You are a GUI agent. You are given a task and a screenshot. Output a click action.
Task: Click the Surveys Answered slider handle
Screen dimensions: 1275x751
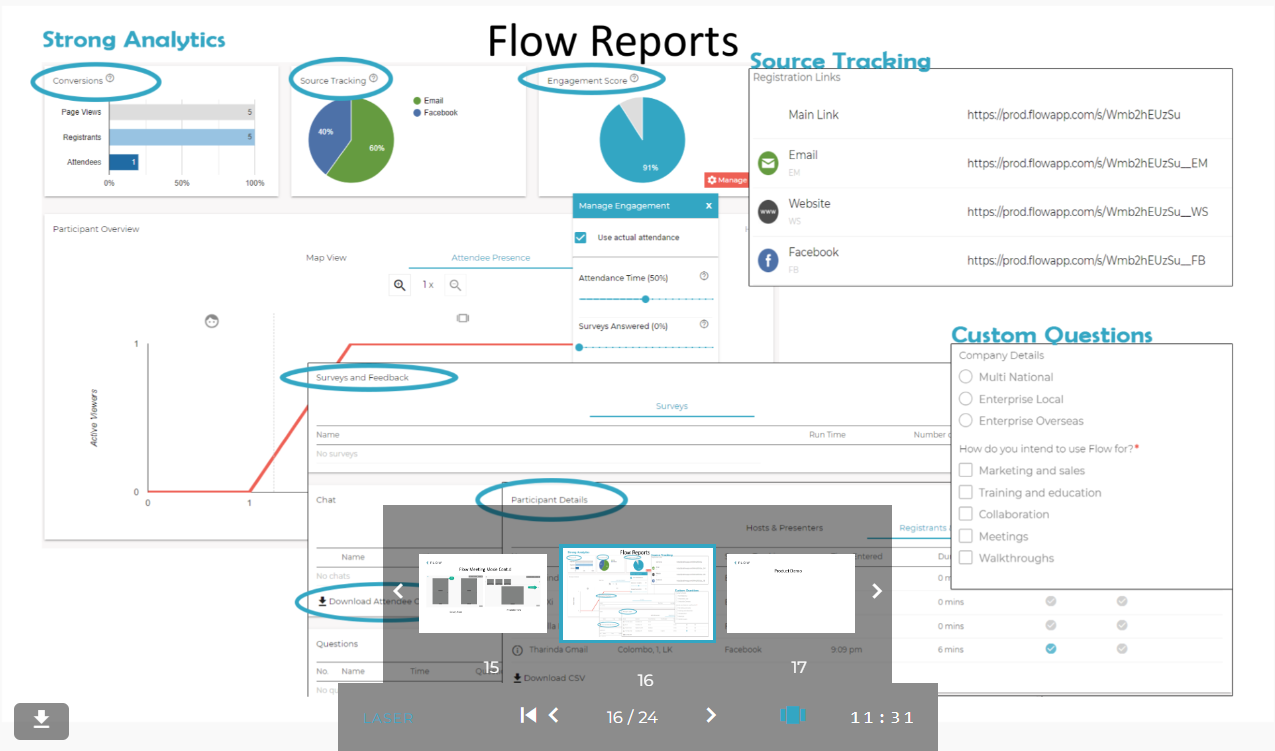579,347
